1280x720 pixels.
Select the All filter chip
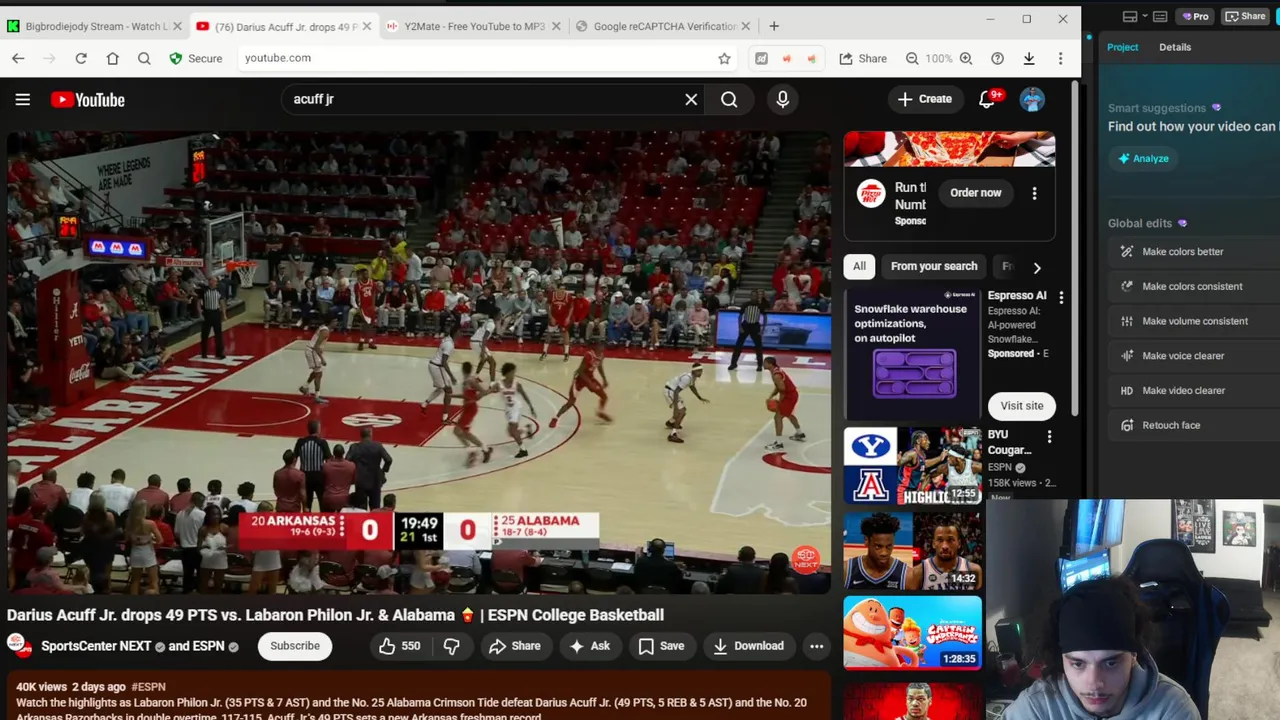coord(859,266)
